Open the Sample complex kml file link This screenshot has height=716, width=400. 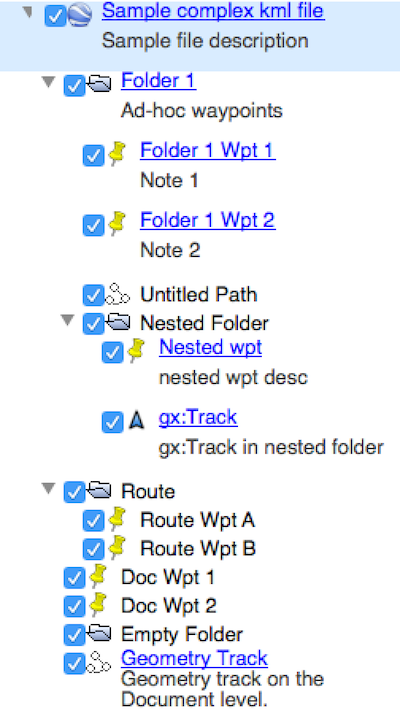(x=213, y=11)
